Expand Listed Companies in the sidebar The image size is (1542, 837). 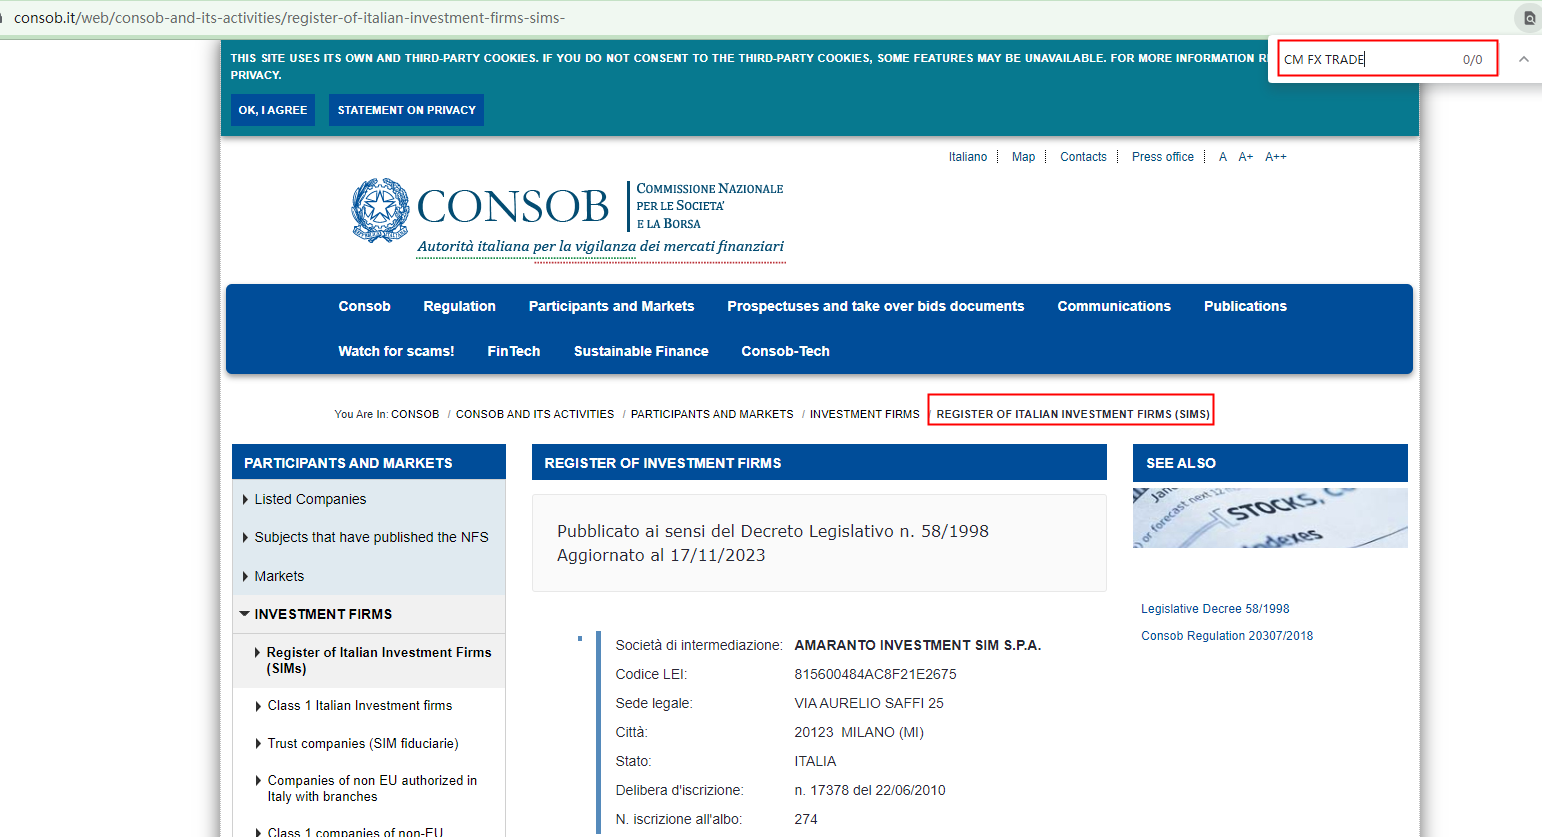click(x=310, y=499)
